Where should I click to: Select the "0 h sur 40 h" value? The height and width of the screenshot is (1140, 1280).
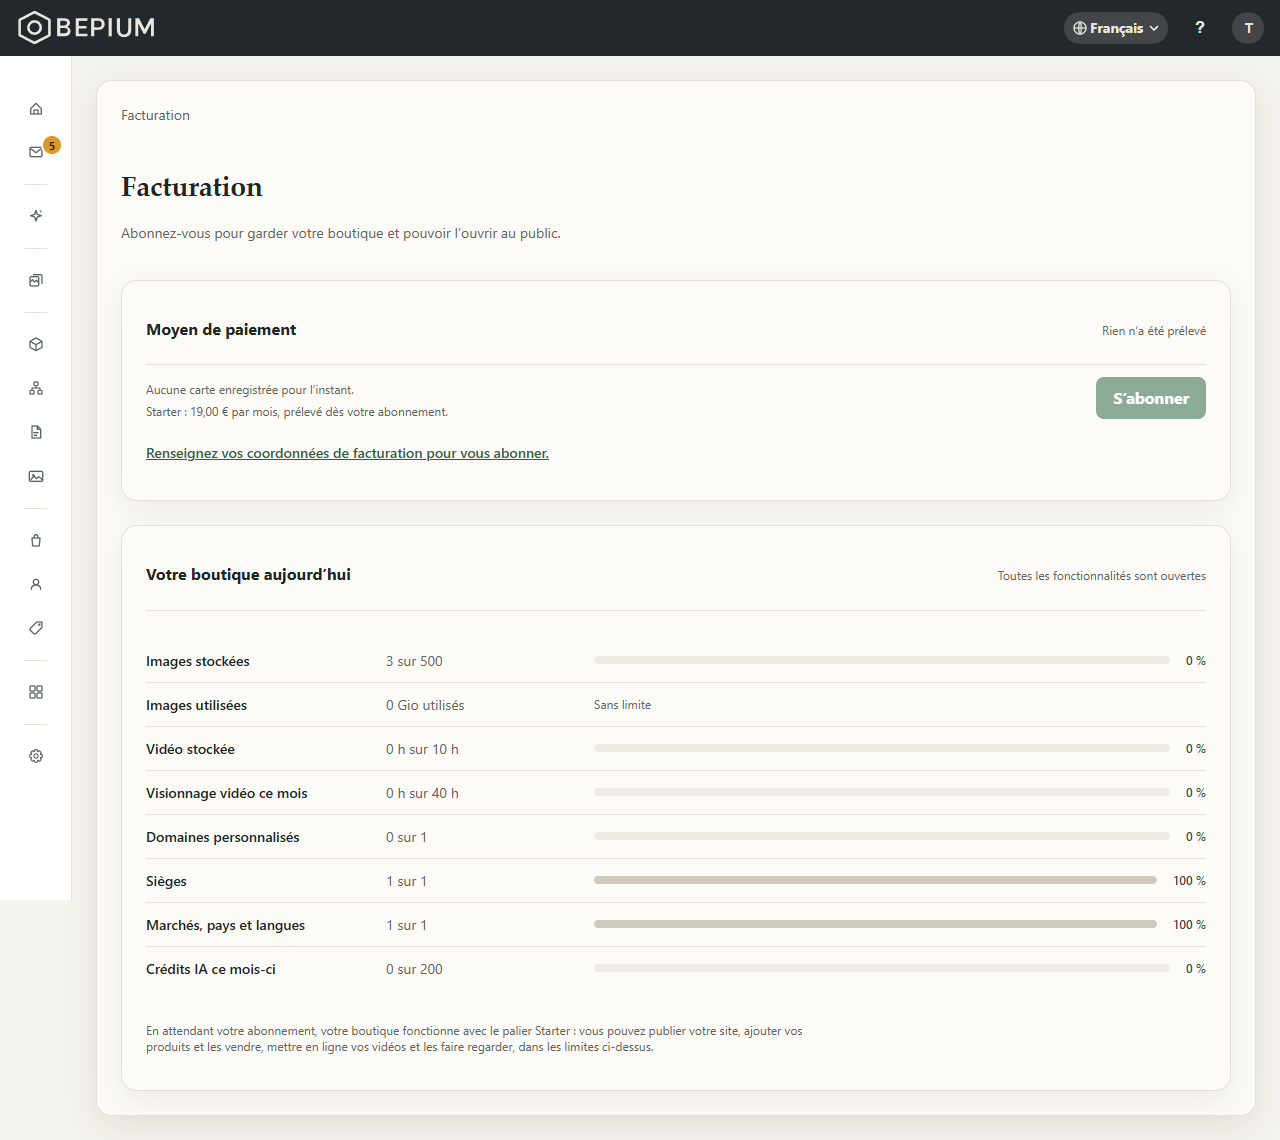coord(422,793)
